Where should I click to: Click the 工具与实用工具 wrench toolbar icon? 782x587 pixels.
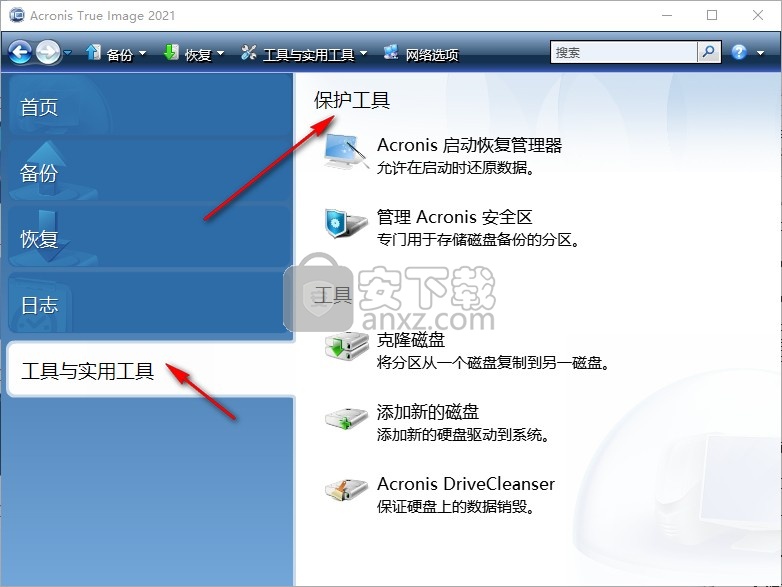pyautogui.click(x=248, y=52)
